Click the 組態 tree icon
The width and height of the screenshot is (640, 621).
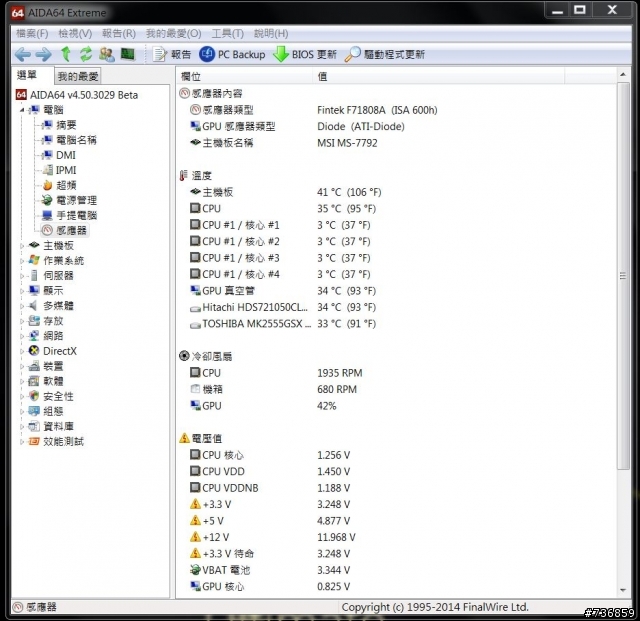pos(34,411)
